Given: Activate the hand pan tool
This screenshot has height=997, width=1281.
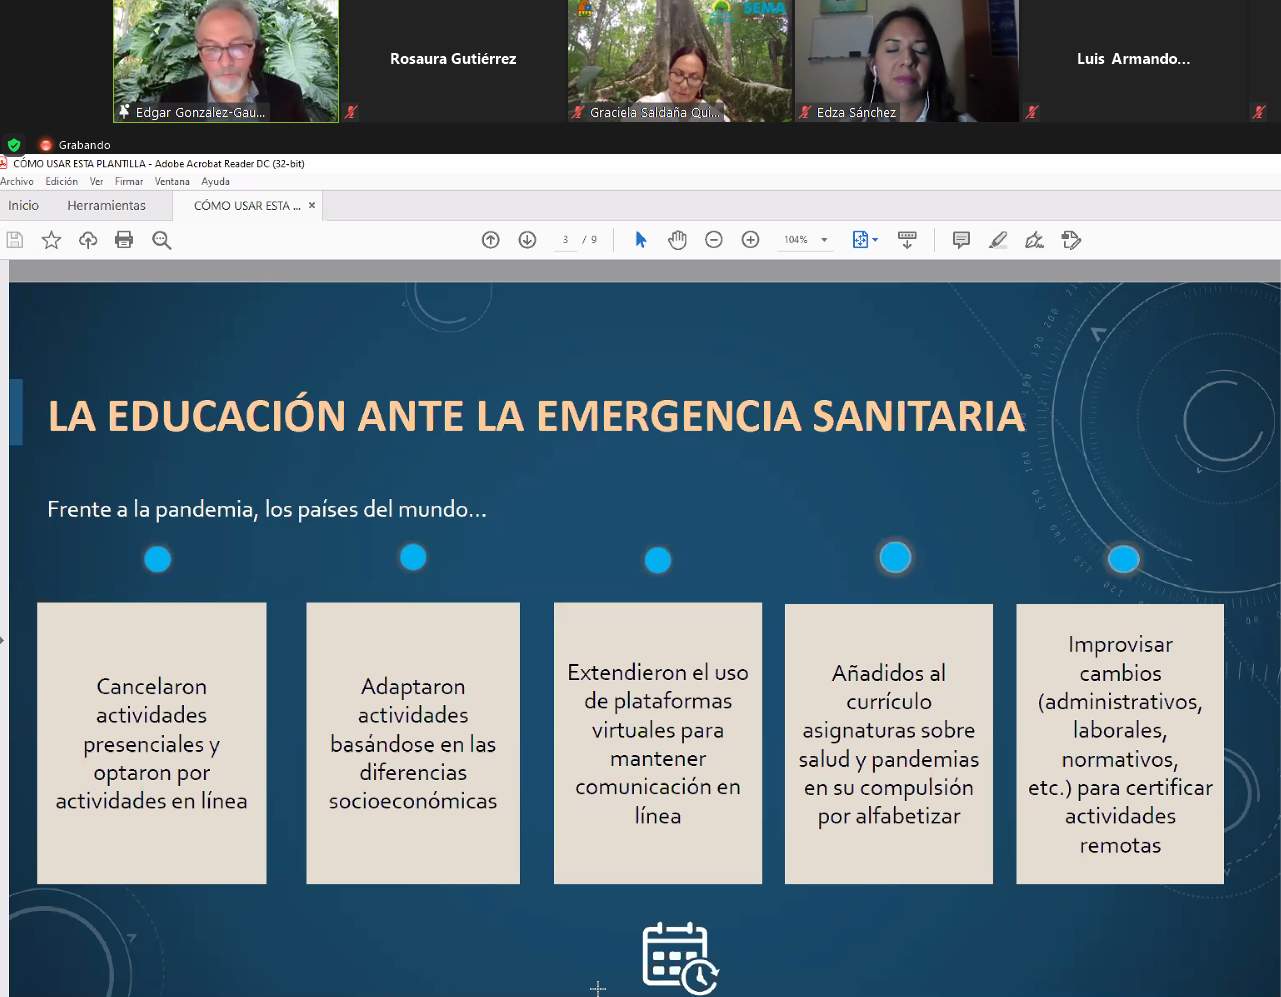Looking at the screenshot, I should pyautogui.click(x=677, y=240).
